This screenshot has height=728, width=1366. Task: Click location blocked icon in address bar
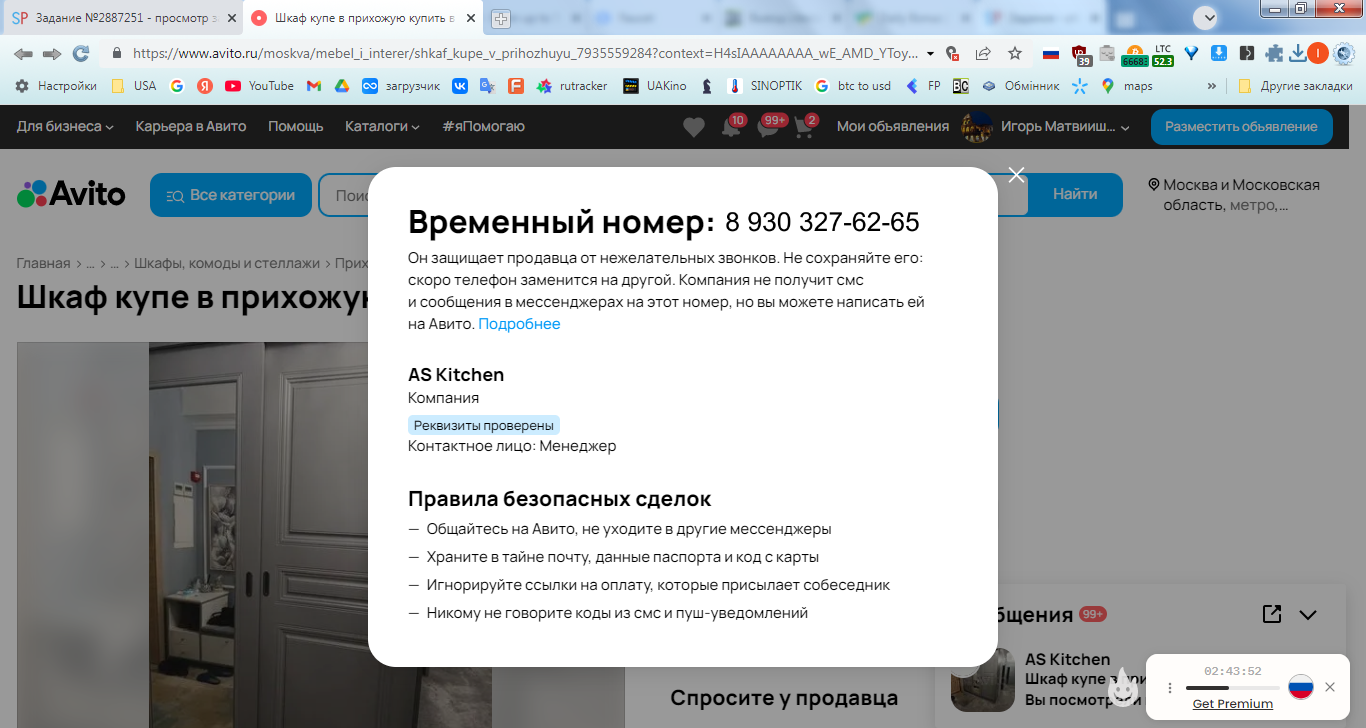coord(952,53)
